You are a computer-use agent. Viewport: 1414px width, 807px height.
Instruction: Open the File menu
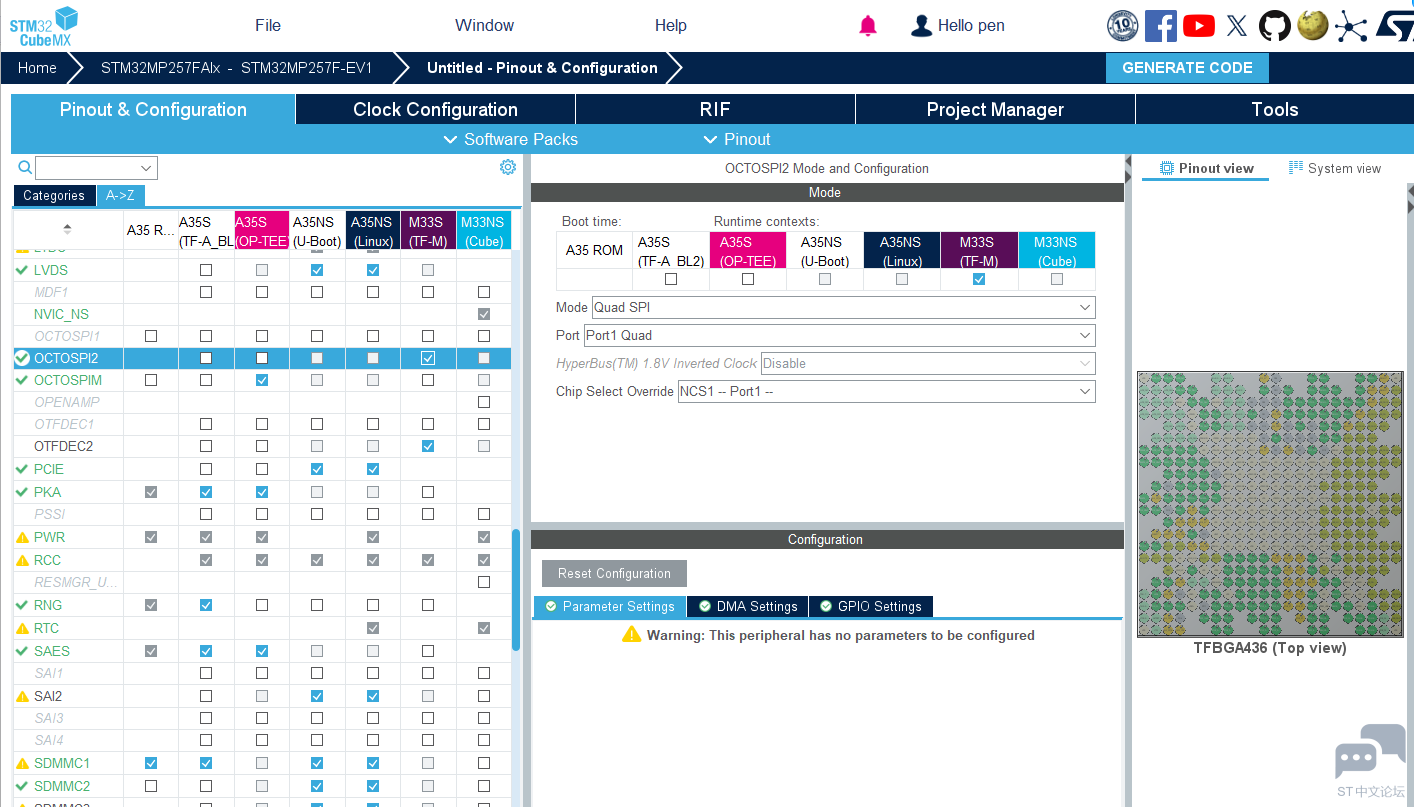(x=268, y=26)
